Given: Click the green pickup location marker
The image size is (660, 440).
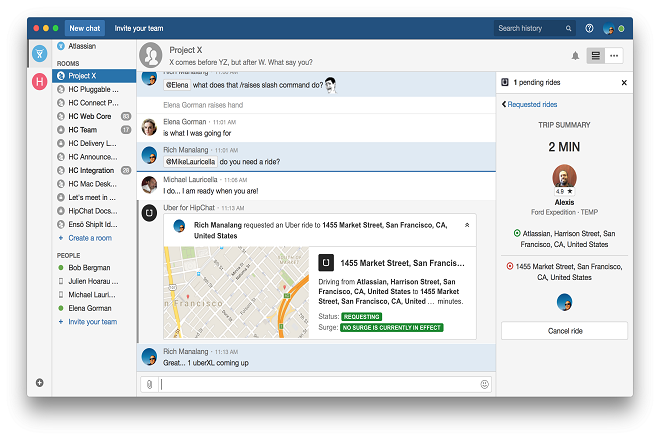Looking at the screenshot, I should tap(517, 233).
